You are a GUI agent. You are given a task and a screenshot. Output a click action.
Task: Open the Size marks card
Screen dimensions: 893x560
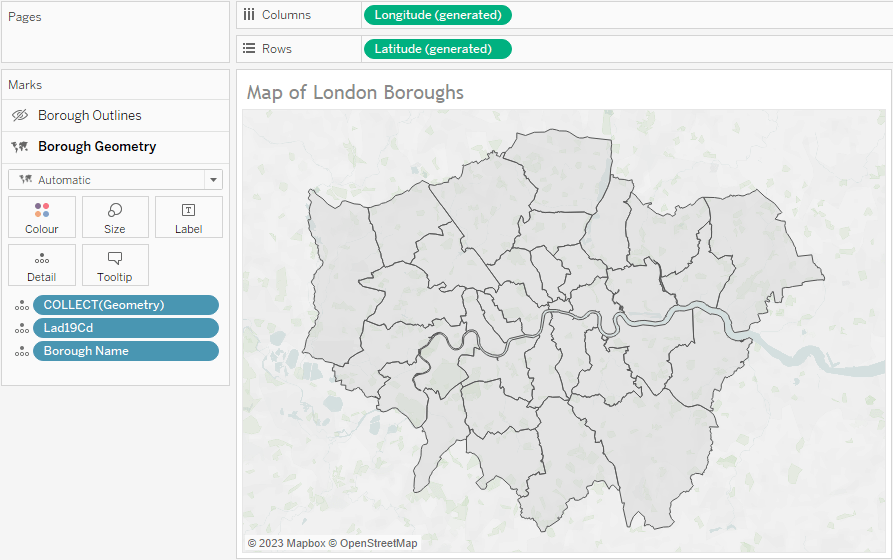coord(115,217)
